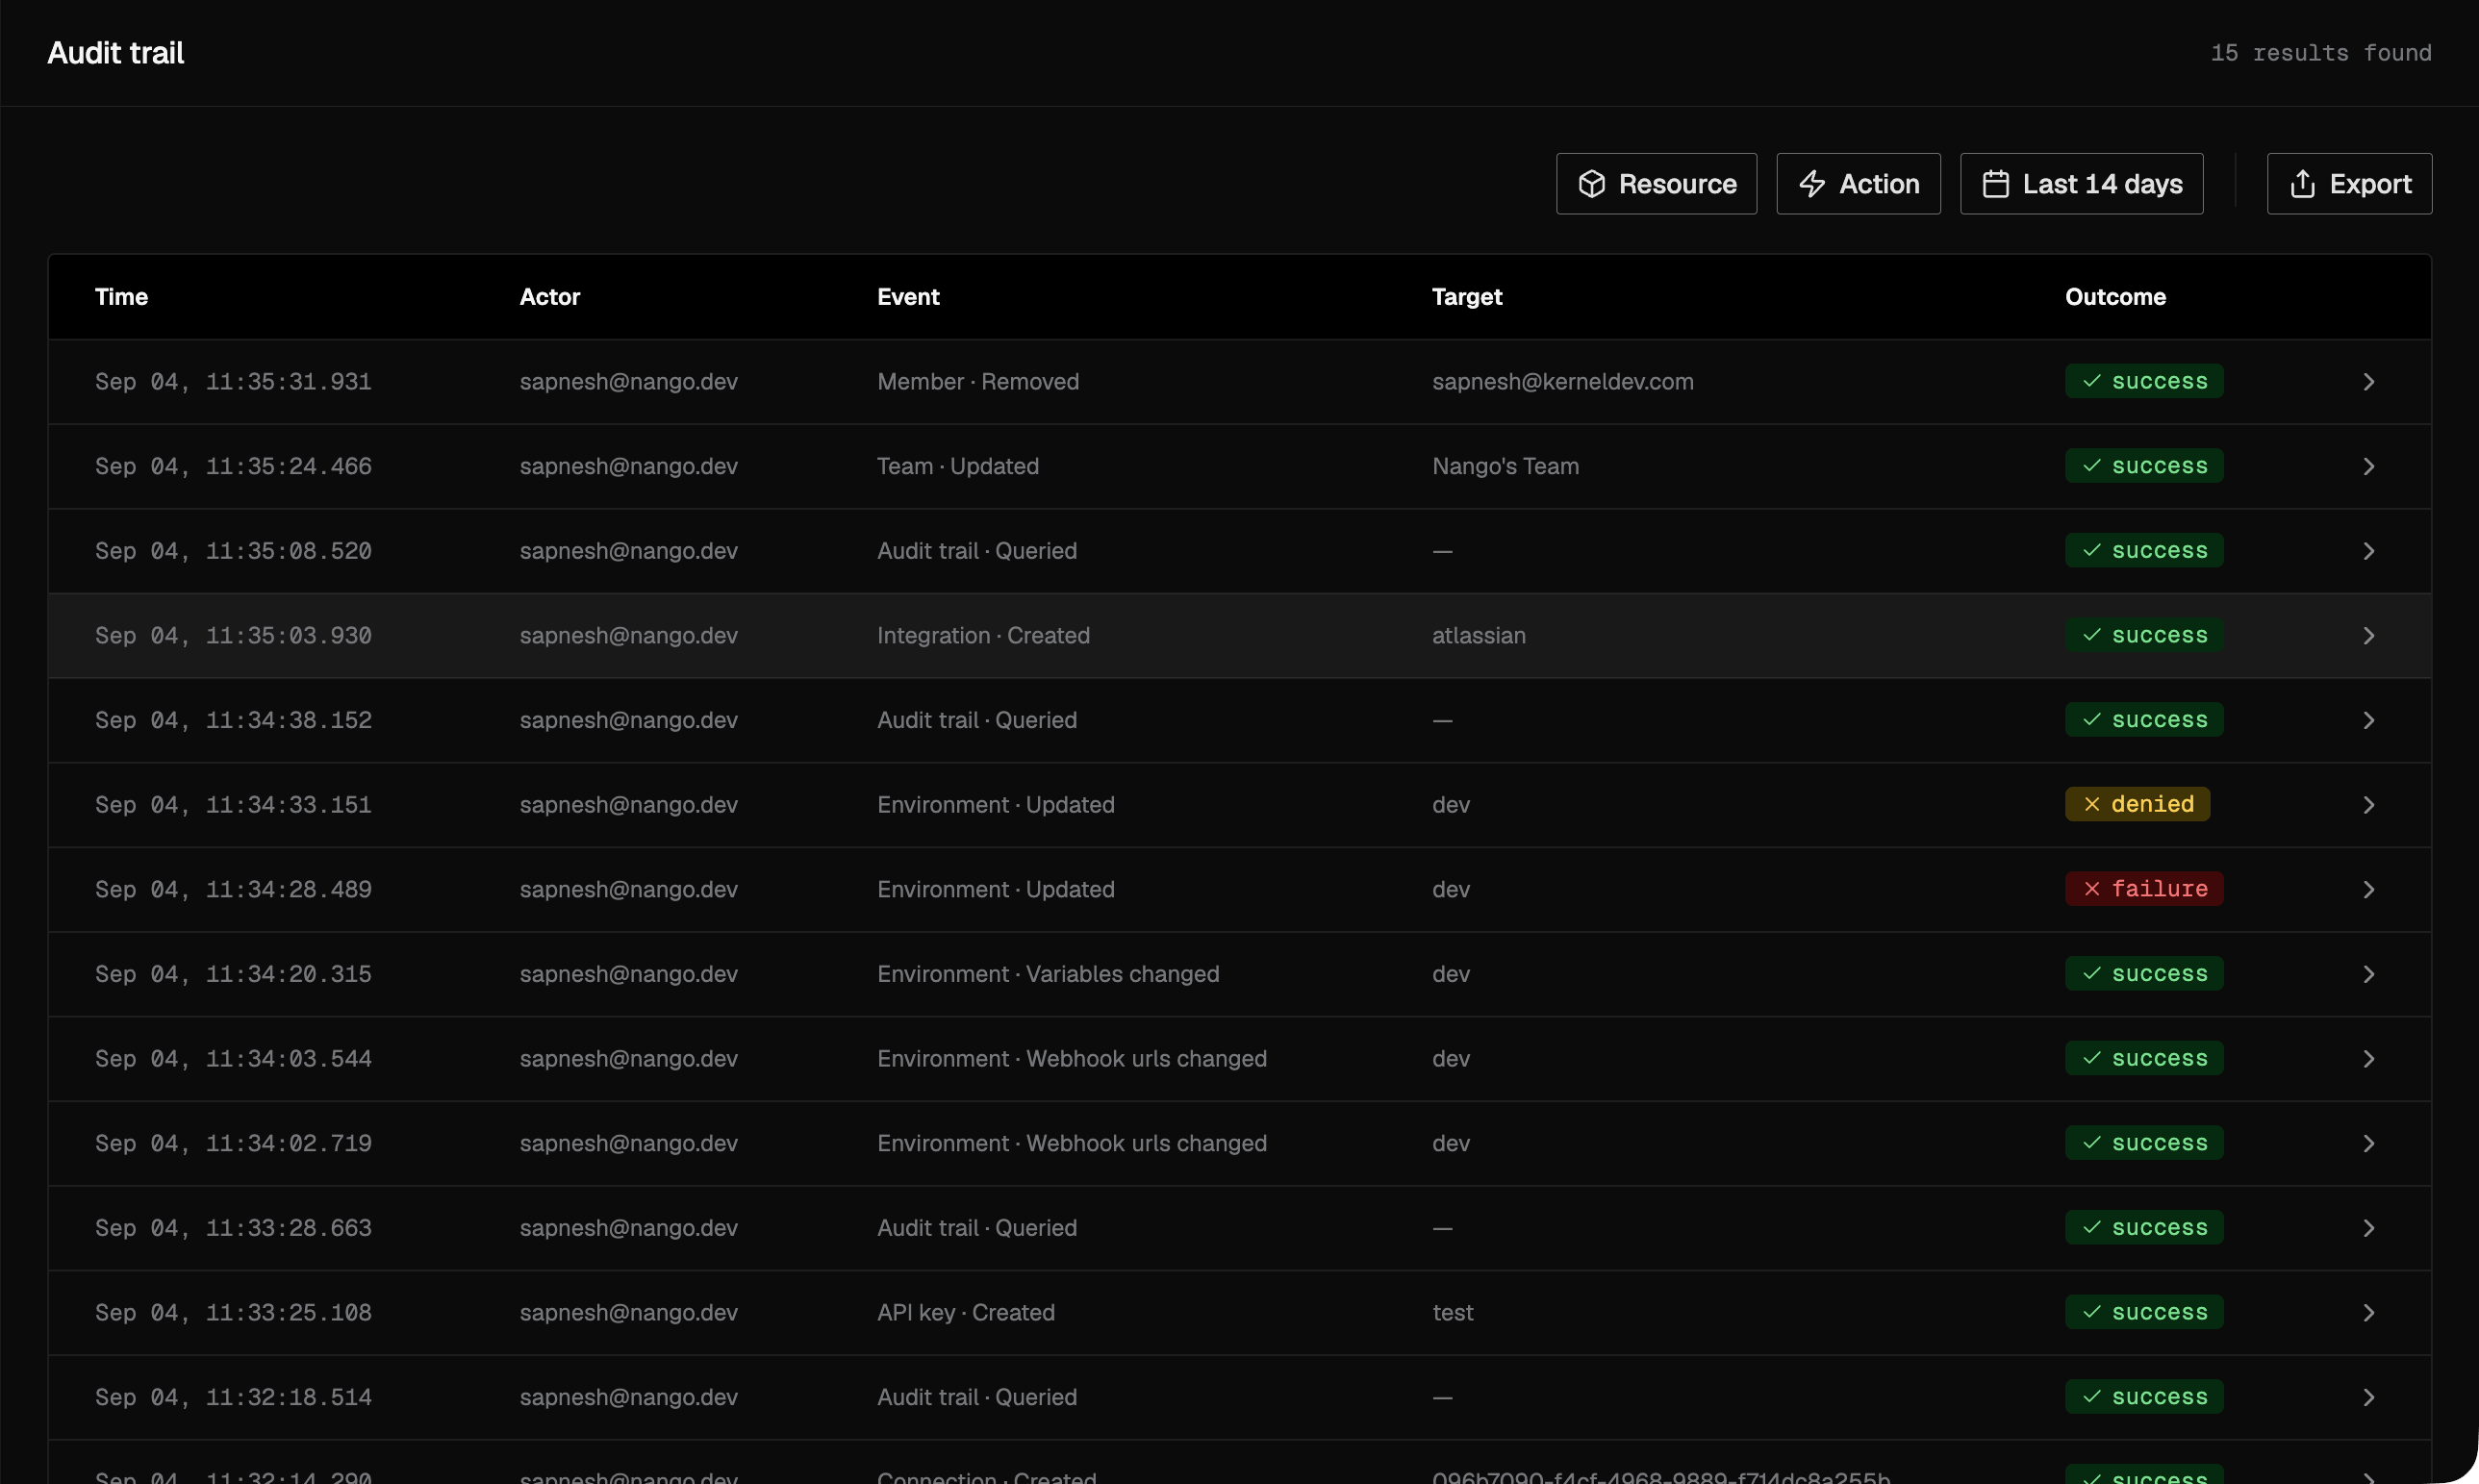
Task: Click success badge on Variables changed row
Action: [x=2144, y=974]
